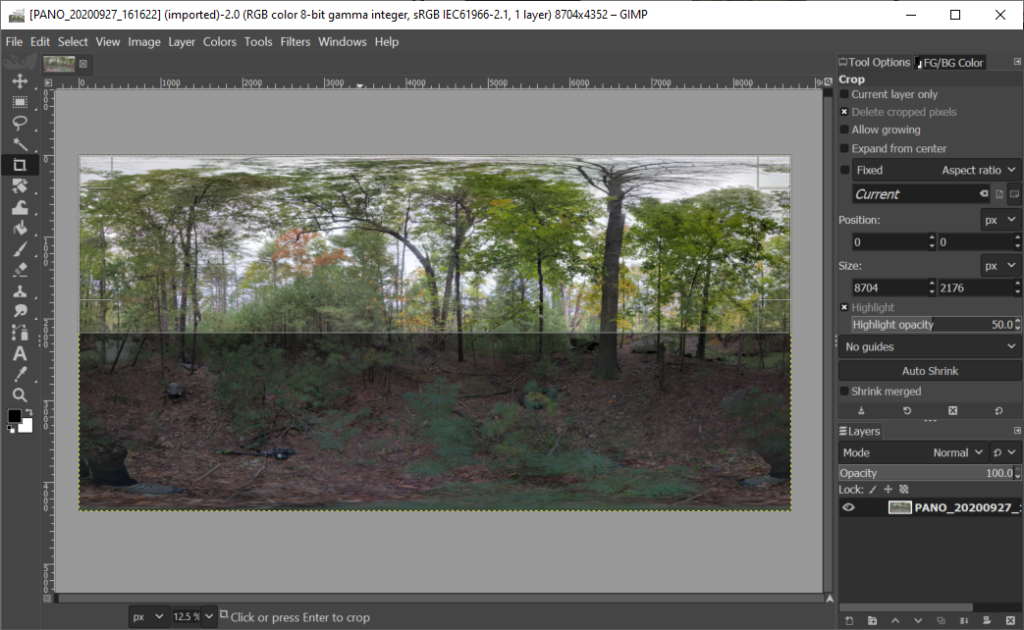Open the Filters menu
This screenshot has height=630, width=1024.
(x=295, y=42)
